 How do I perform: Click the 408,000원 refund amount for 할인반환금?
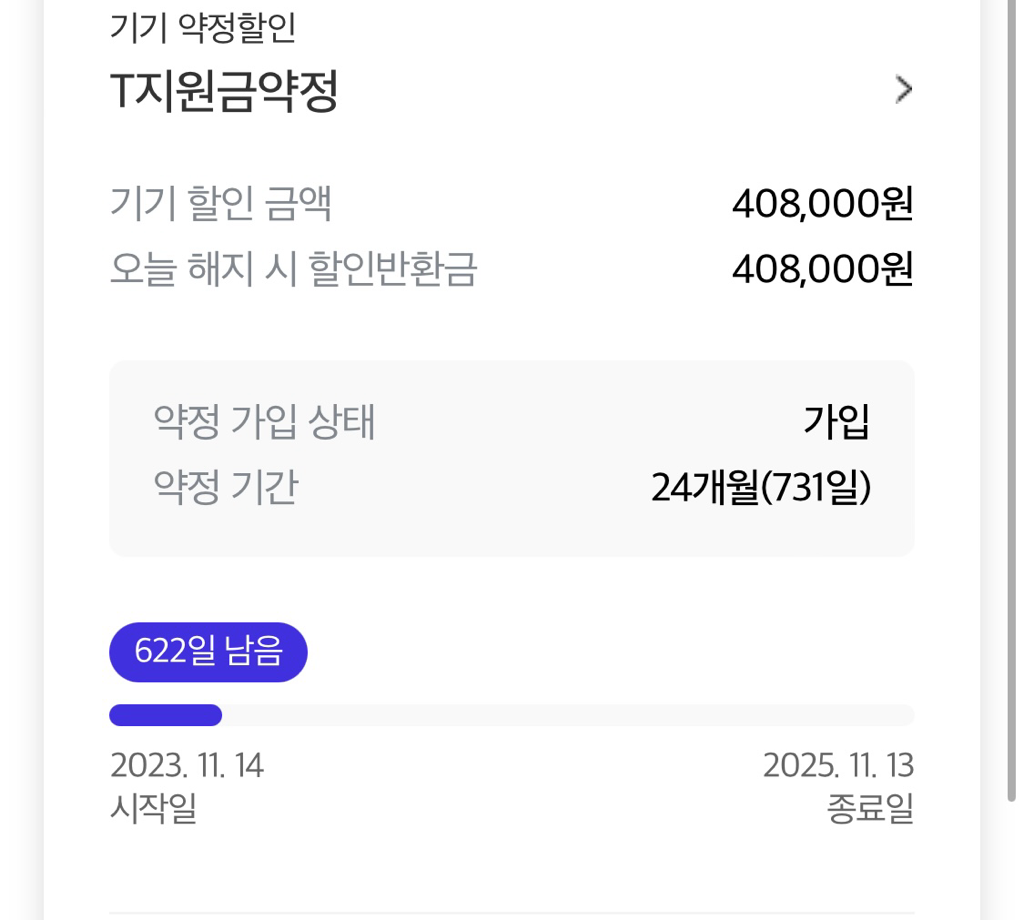822,270
